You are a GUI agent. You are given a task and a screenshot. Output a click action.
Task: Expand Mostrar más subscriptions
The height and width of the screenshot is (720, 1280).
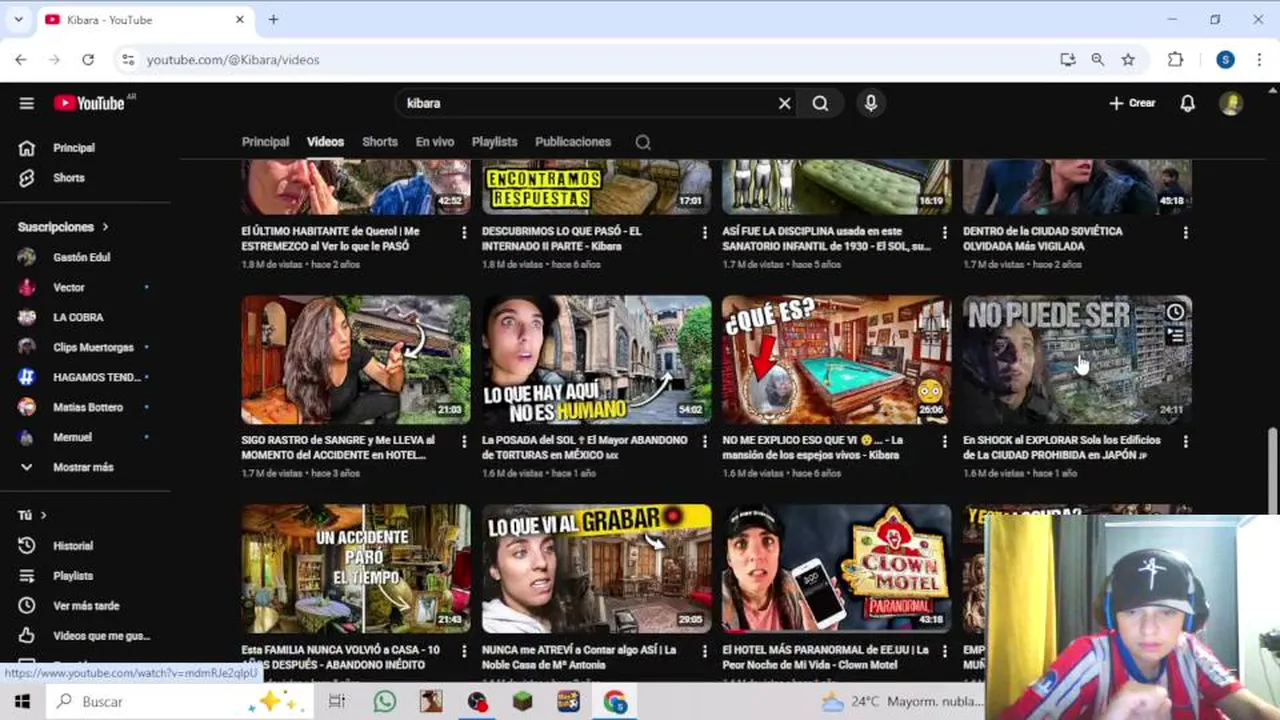click(x=85, y=467)
